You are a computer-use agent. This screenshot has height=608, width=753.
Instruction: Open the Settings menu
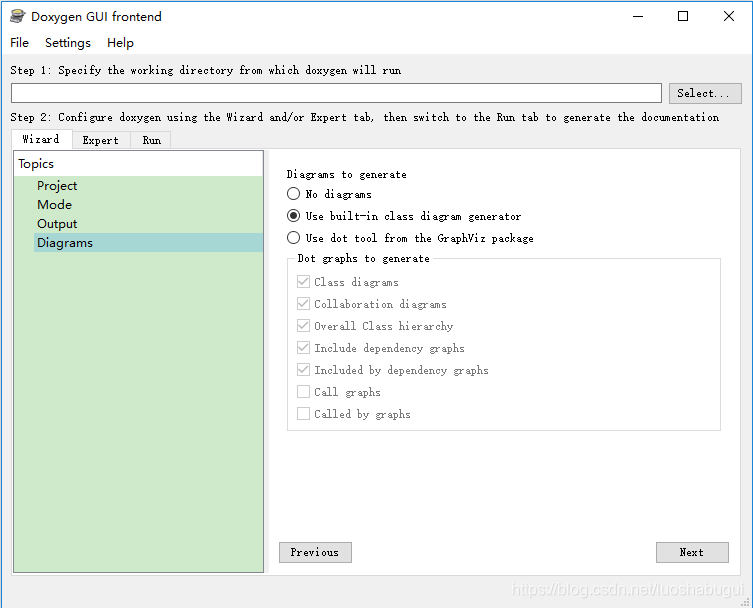(68, 43)
